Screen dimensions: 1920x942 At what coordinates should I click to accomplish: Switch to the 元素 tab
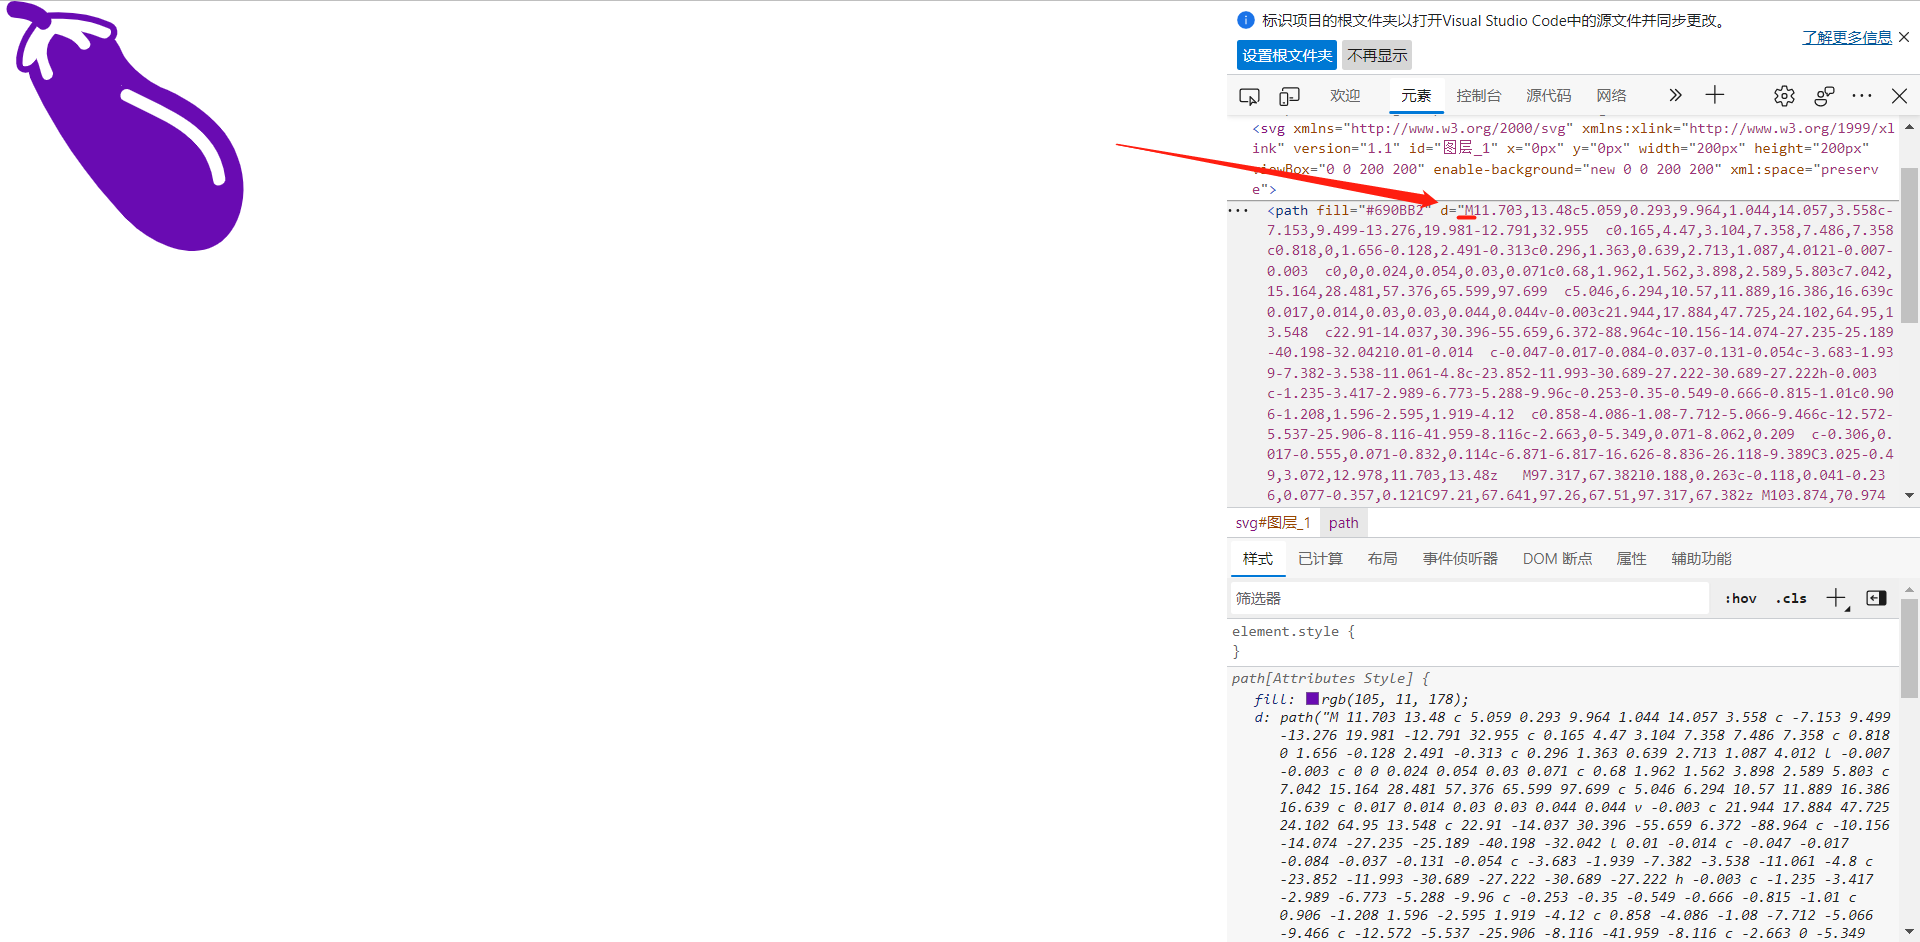pos(1416,96)
